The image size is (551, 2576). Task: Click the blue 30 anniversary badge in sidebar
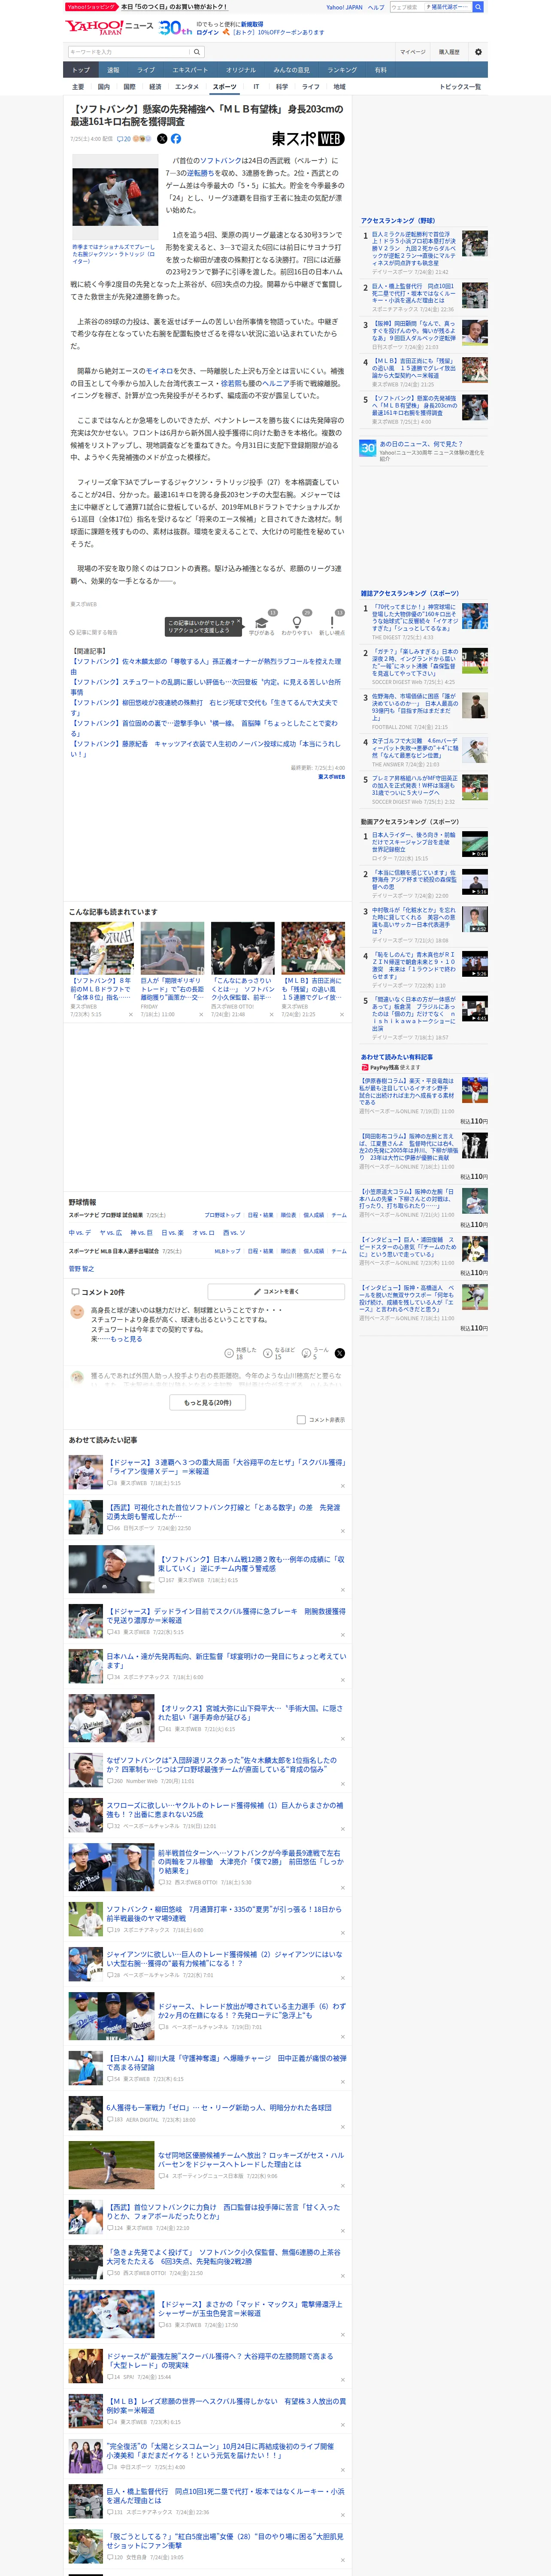pos(368,448)
